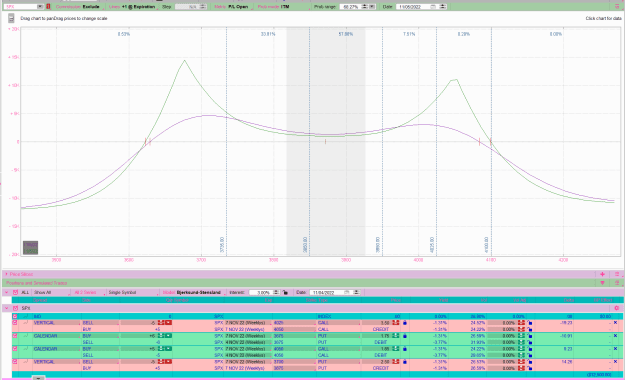625x380 pixels.
Task: Adjust the Interest rate stepper arrows
Action: tap(276, 292)
